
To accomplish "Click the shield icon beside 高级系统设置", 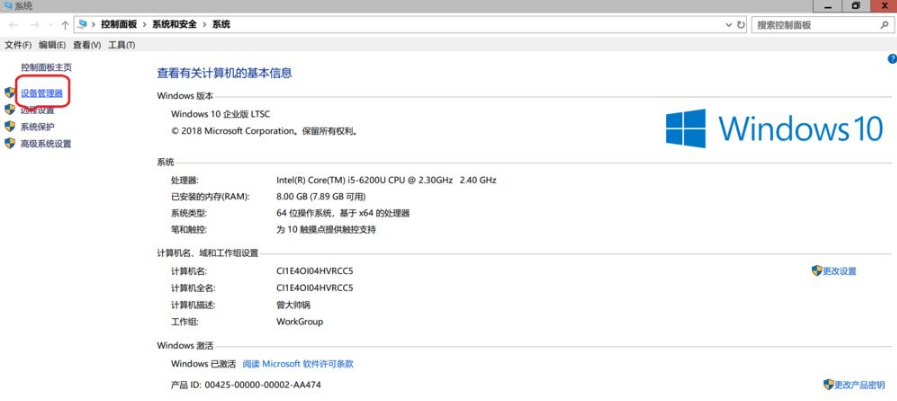I will point(10,144).
